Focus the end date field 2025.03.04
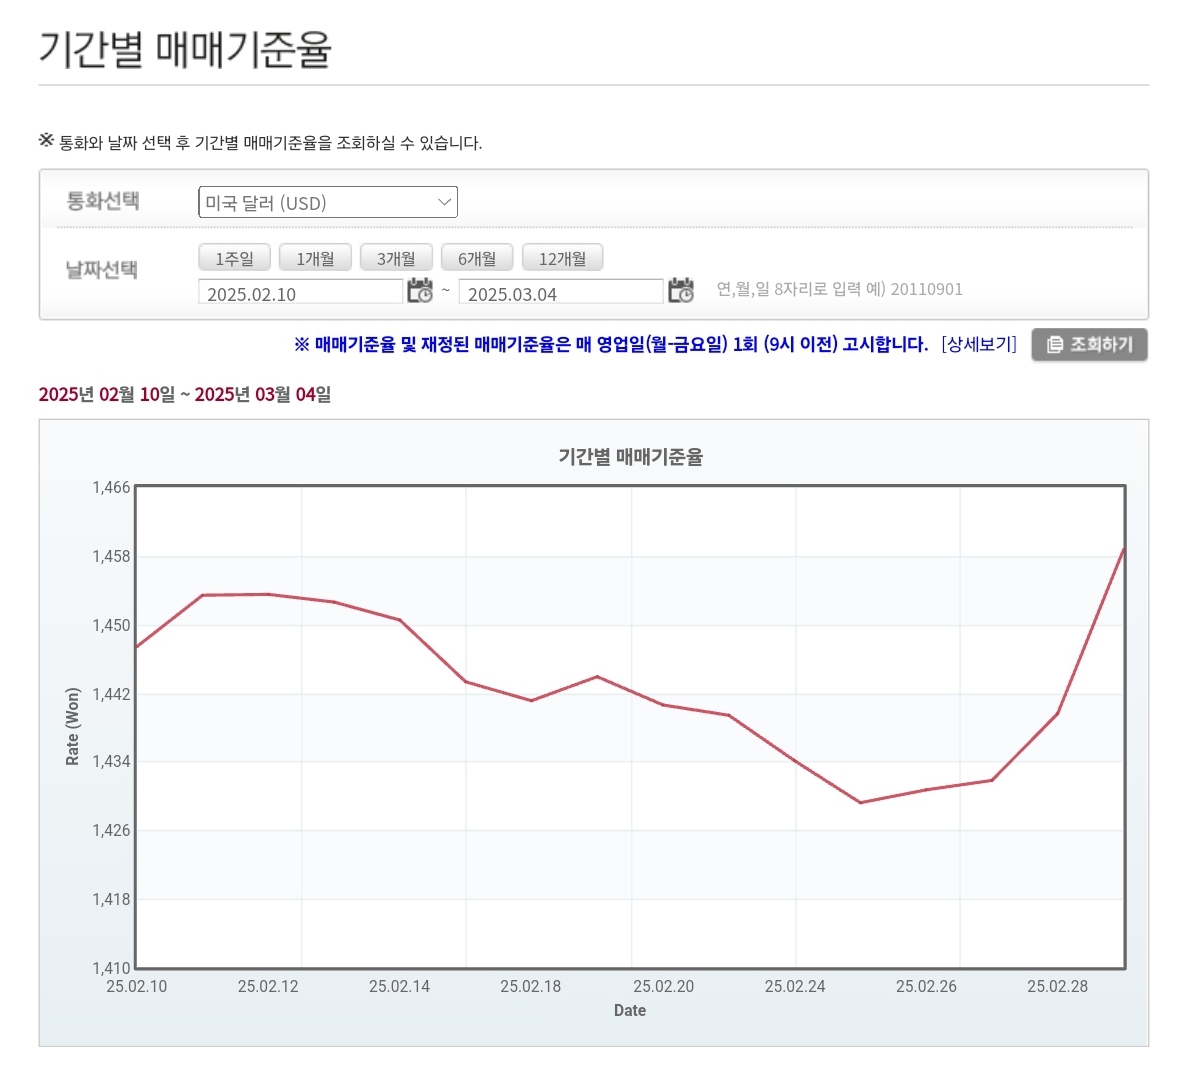Viewport: 1185px width, 1068px height. tap(561, 292)
